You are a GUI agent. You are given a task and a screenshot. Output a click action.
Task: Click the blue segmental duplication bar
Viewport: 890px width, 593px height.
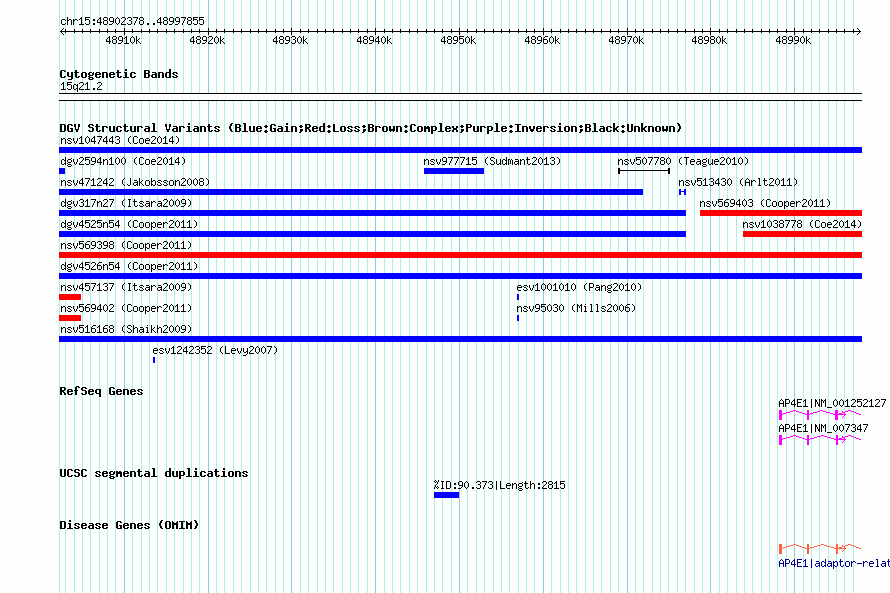(446, 495)
